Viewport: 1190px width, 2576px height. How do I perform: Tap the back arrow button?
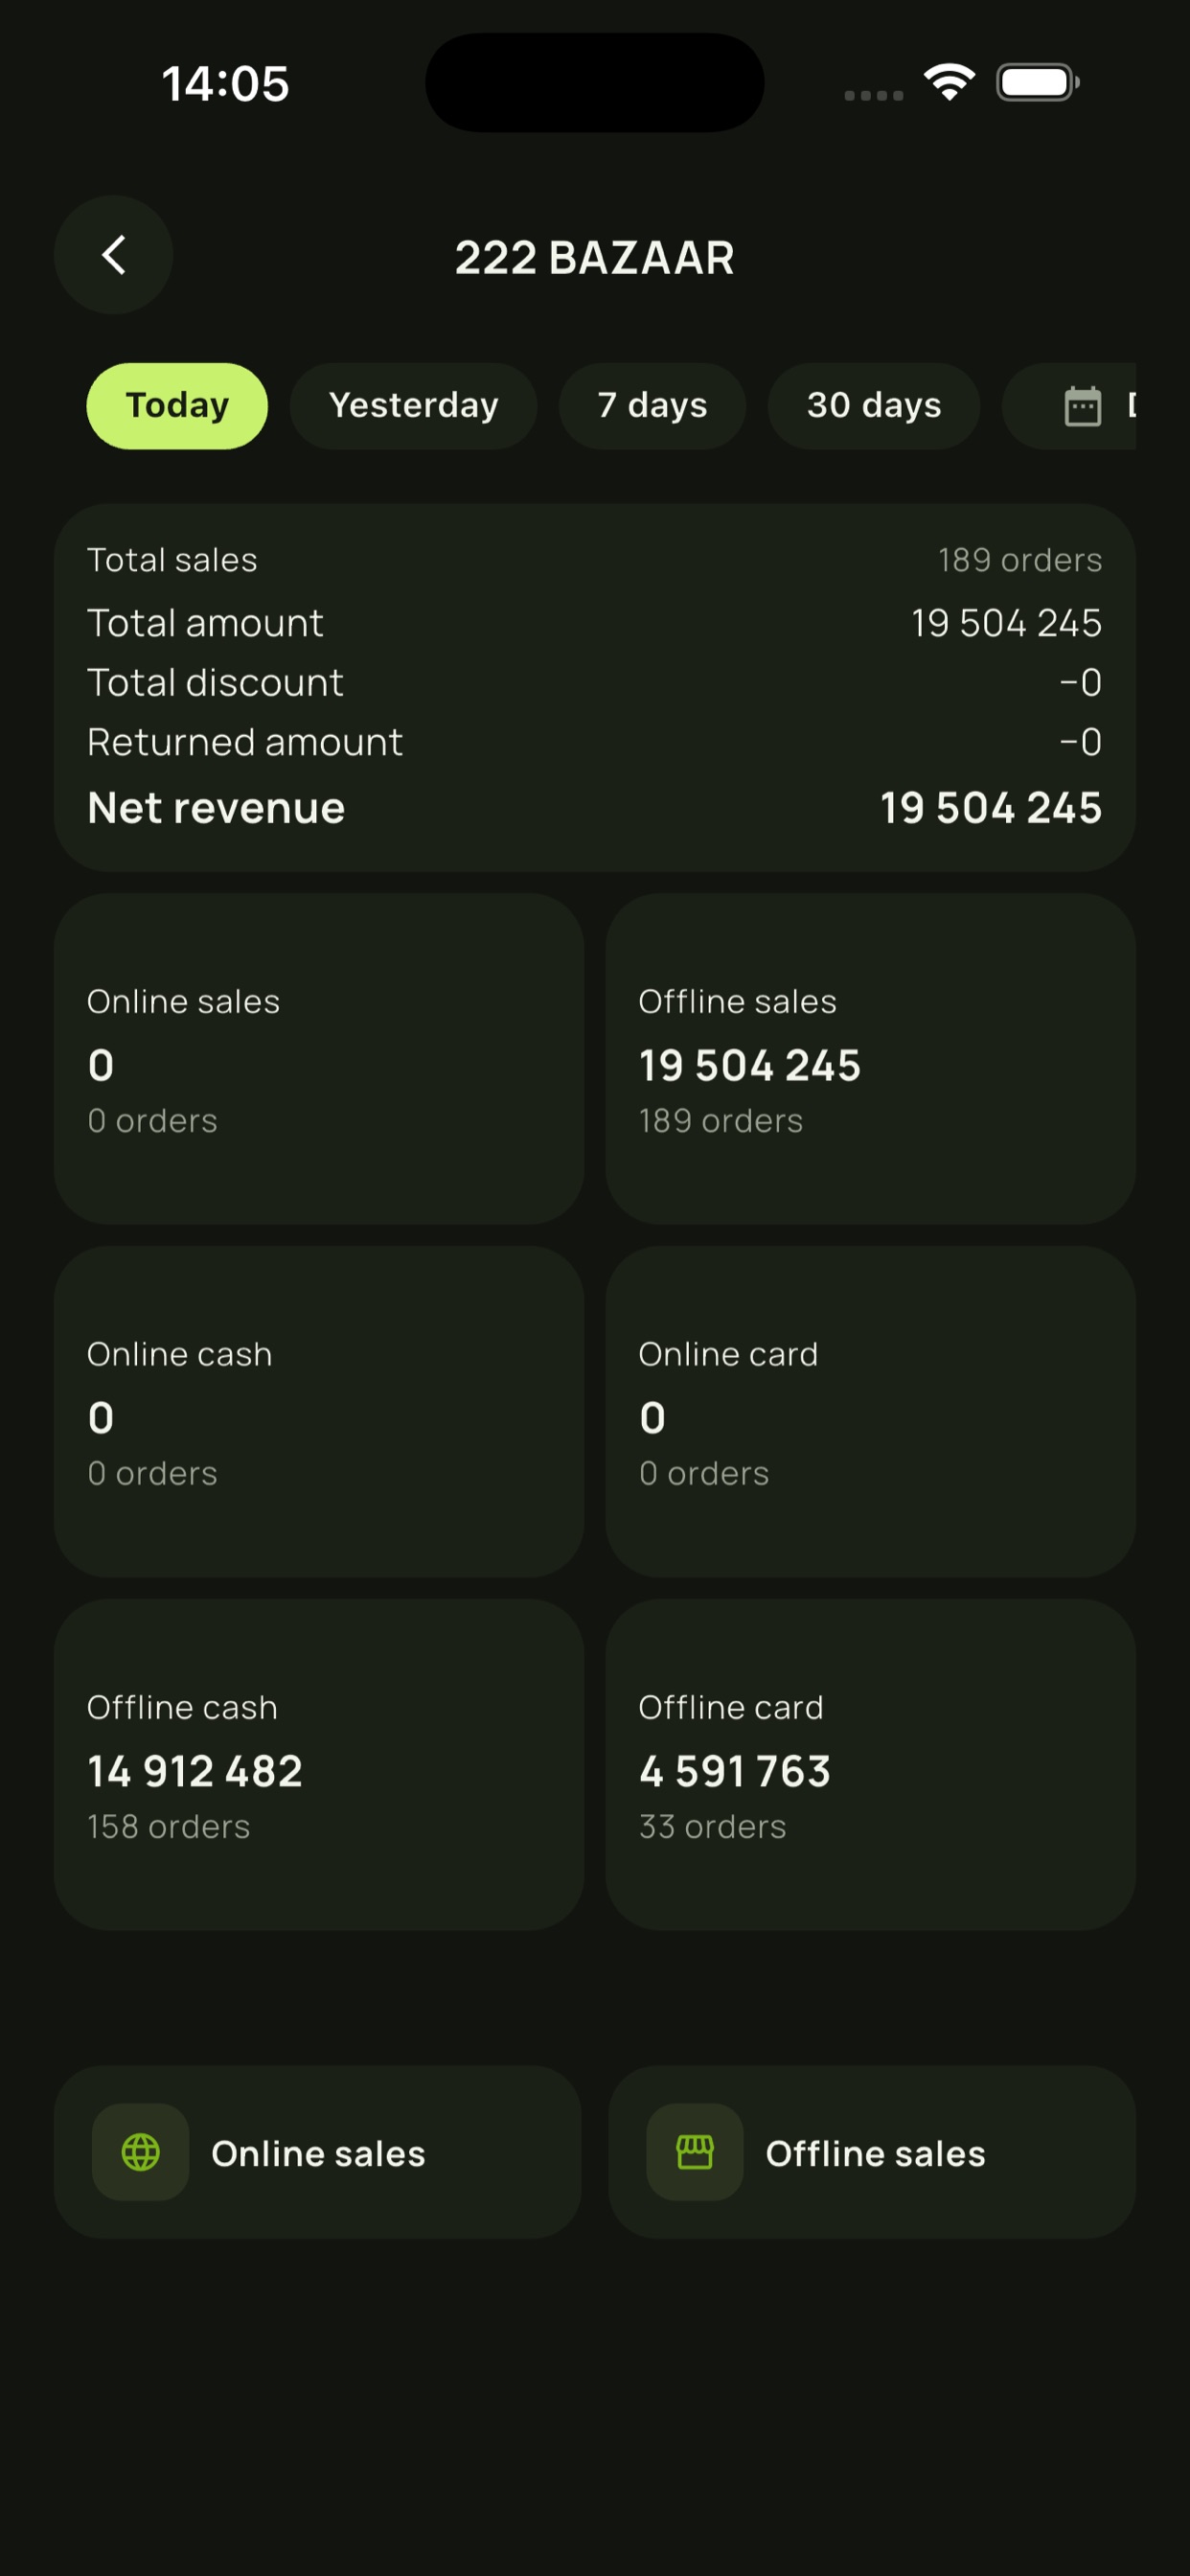[x=113, y=255]
